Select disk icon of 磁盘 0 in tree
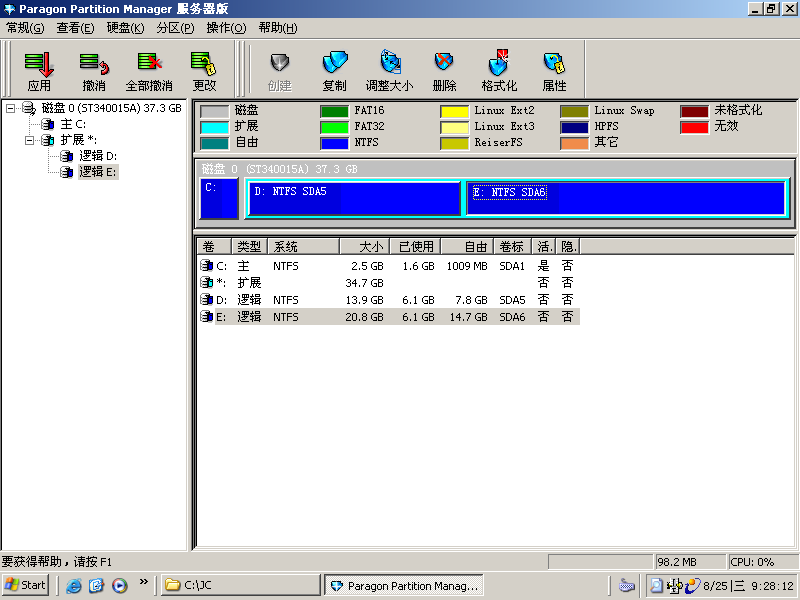800x600 pixels. point(29,108)
